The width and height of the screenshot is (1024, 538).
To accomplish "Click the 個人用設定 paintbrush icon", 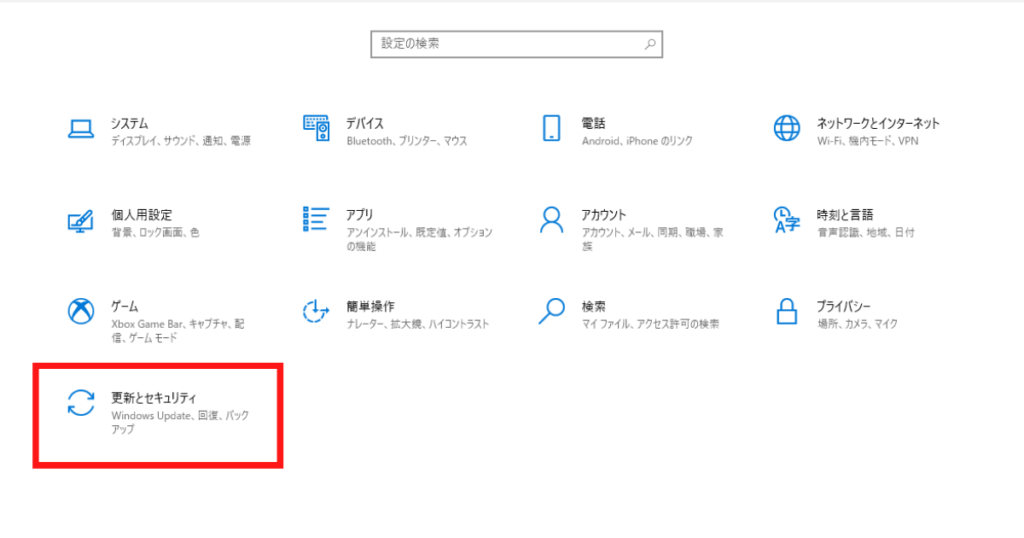I will click(80, 221).
